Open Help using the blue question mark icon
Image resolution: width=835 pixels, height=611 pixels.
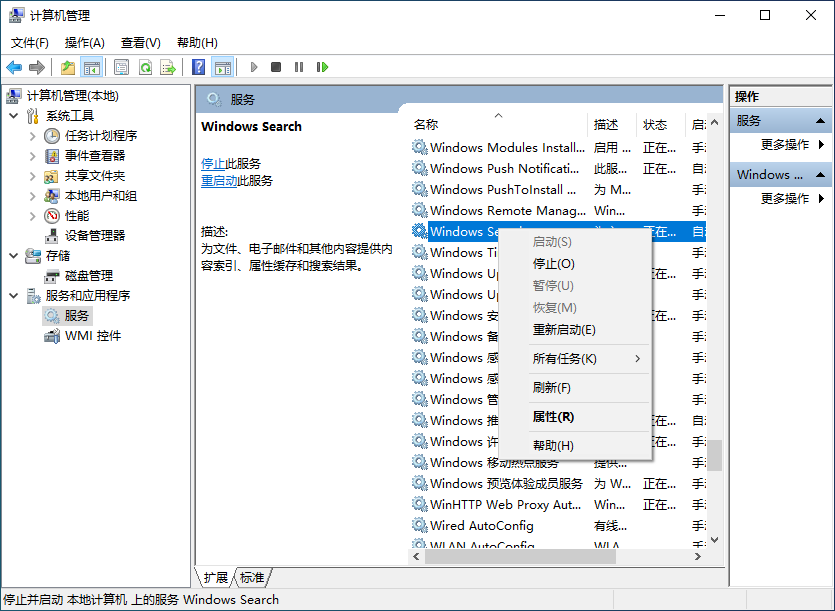click(198, 67)
